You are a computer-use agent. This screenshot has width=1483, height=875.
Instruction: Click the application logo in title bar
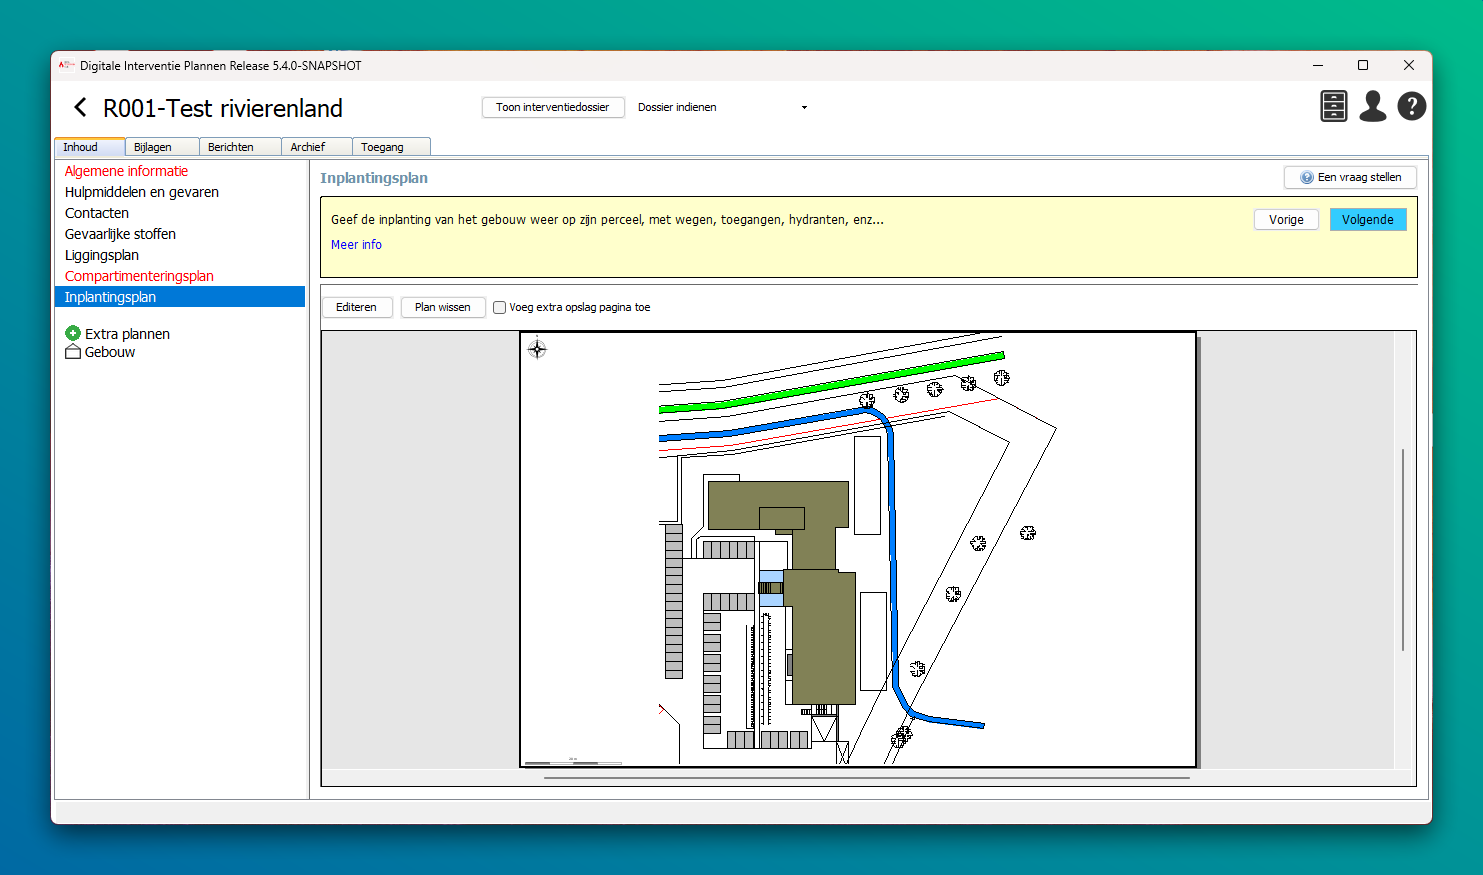(x=67, y=65)
